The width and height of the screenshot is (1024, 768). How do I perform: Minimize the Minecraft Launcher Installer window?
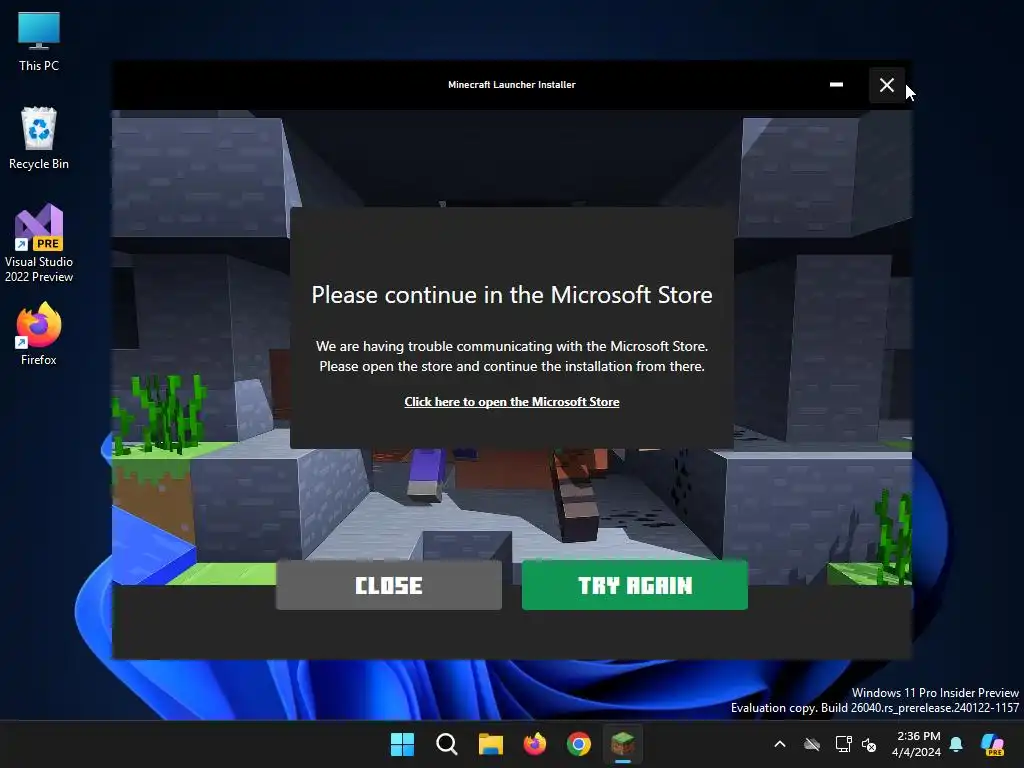tap(836, 85)
